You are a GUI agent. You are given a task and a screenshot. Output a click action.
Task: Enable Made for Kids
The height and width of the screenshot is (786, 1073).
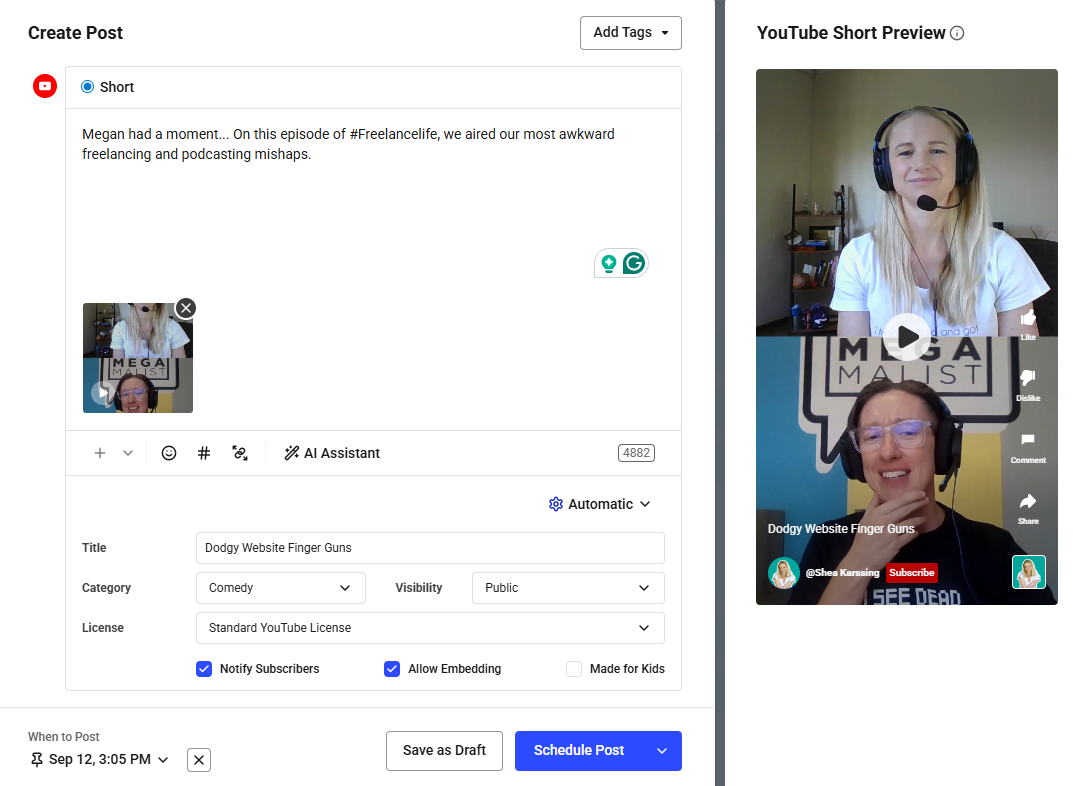(574, 668)
